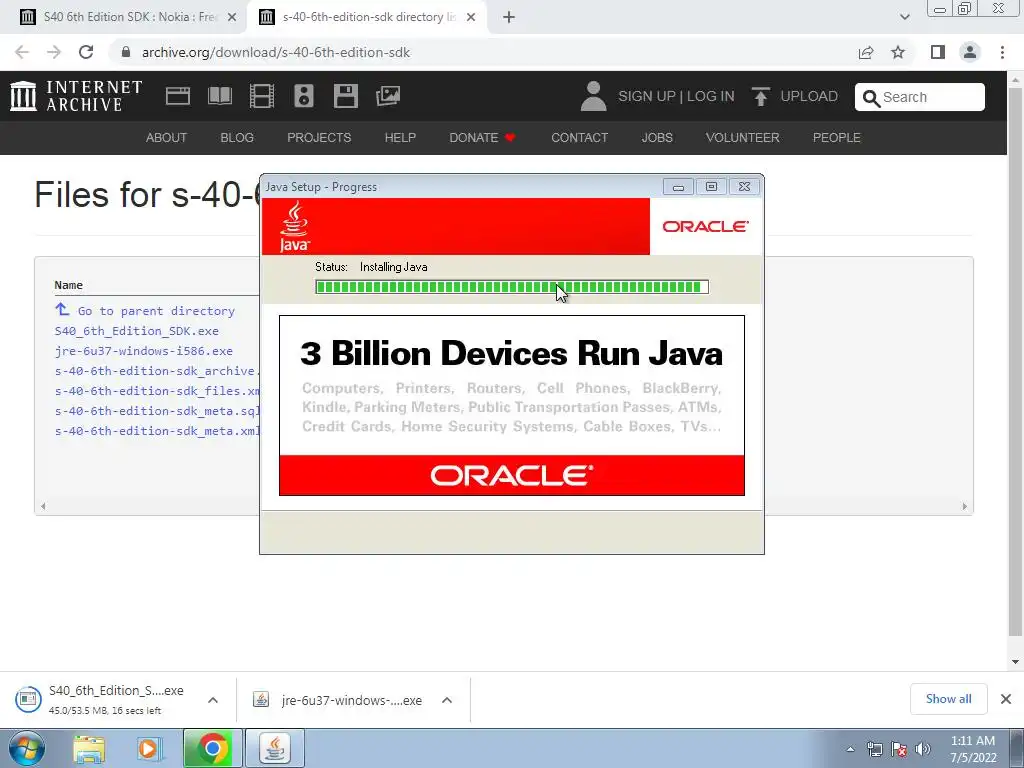The width and height of the screenshot is (1024, 768).
Task: Switch to Java setup in taskbar
Action: click(x=275, y=748)
